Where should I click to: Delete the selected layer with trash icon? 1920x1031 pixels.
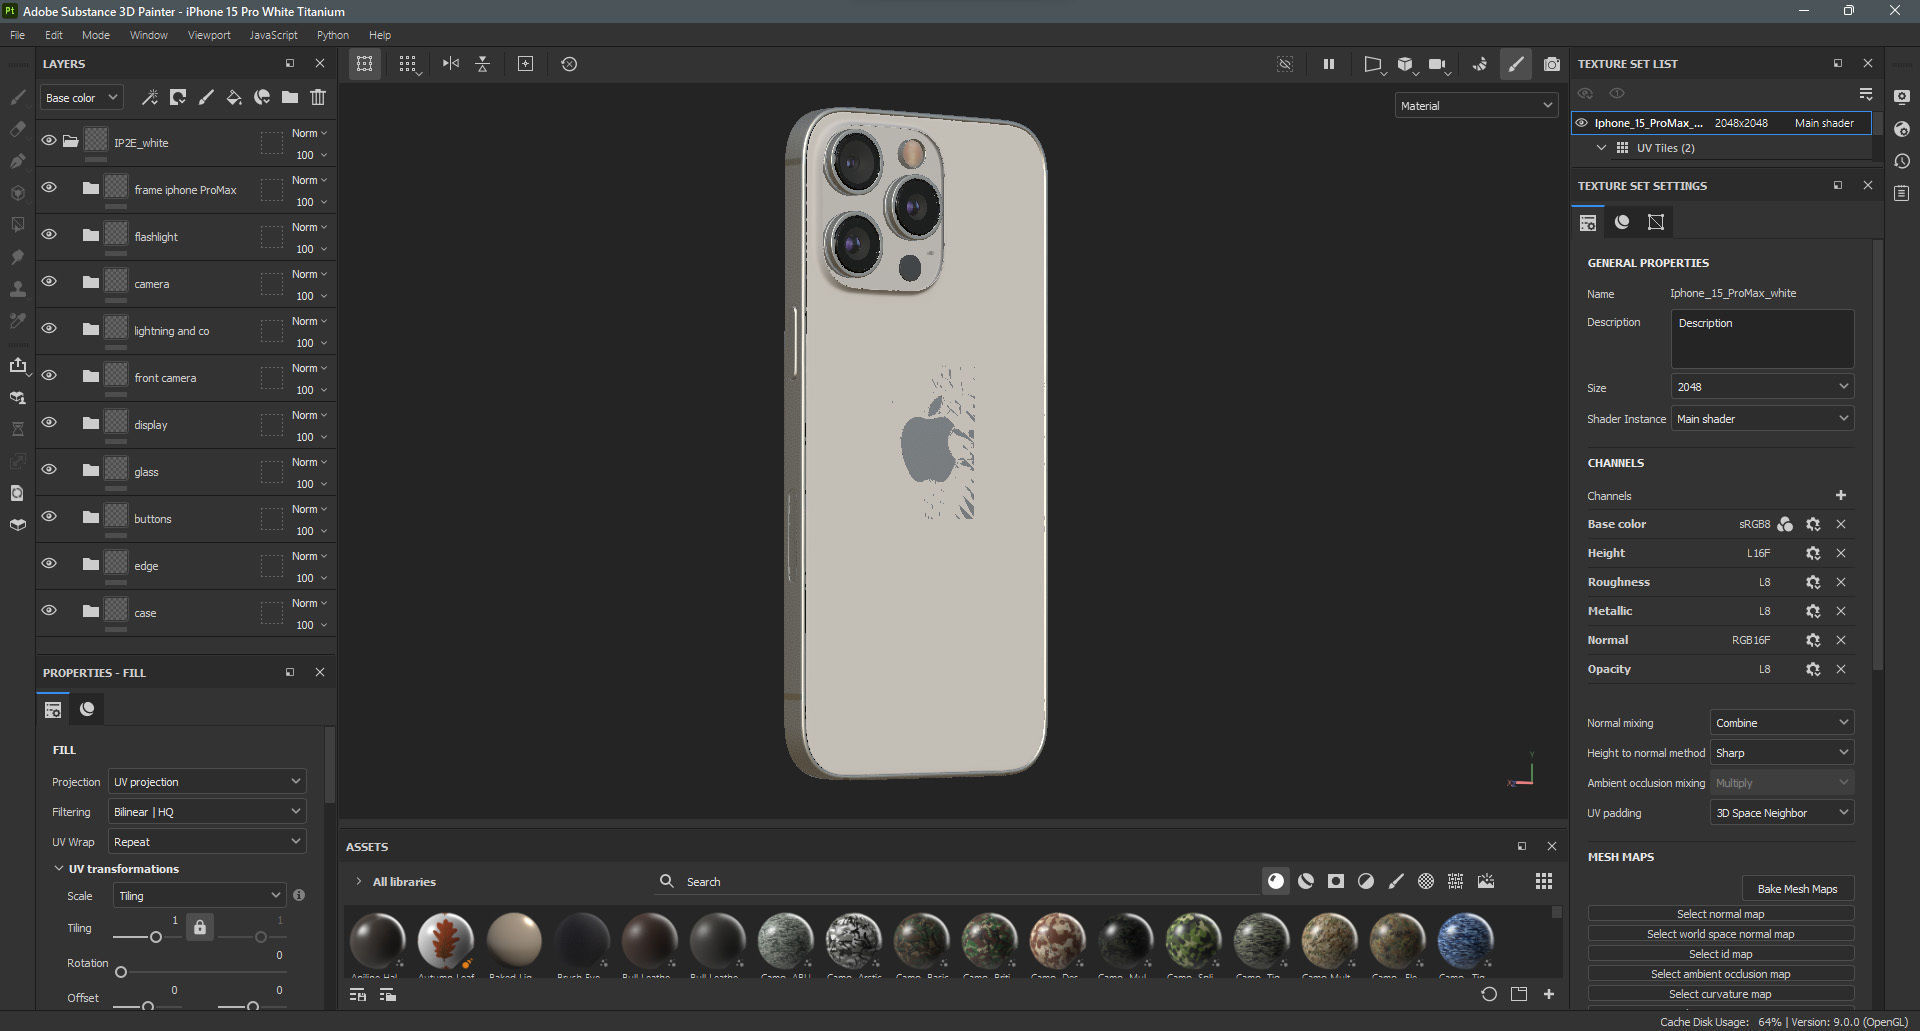318,97
